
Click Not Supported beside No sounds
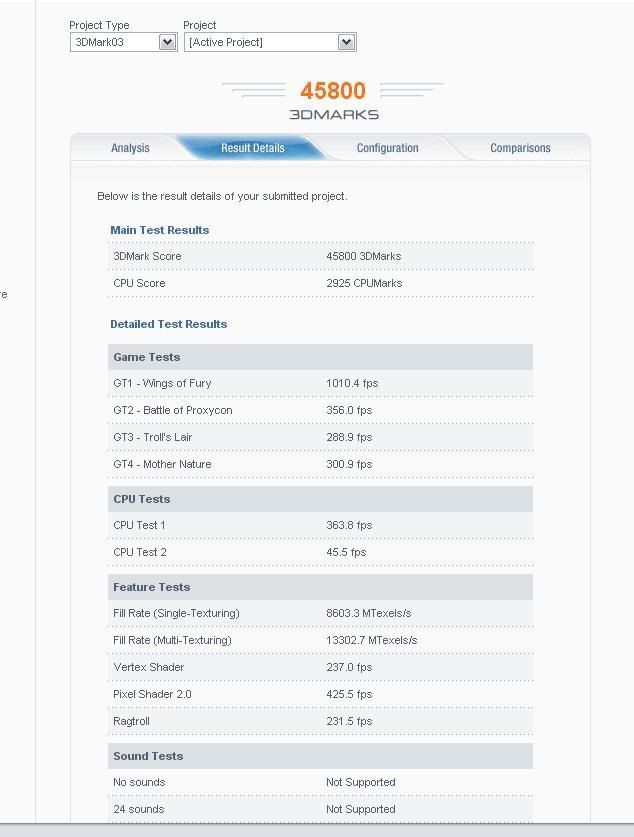point(361,783)
